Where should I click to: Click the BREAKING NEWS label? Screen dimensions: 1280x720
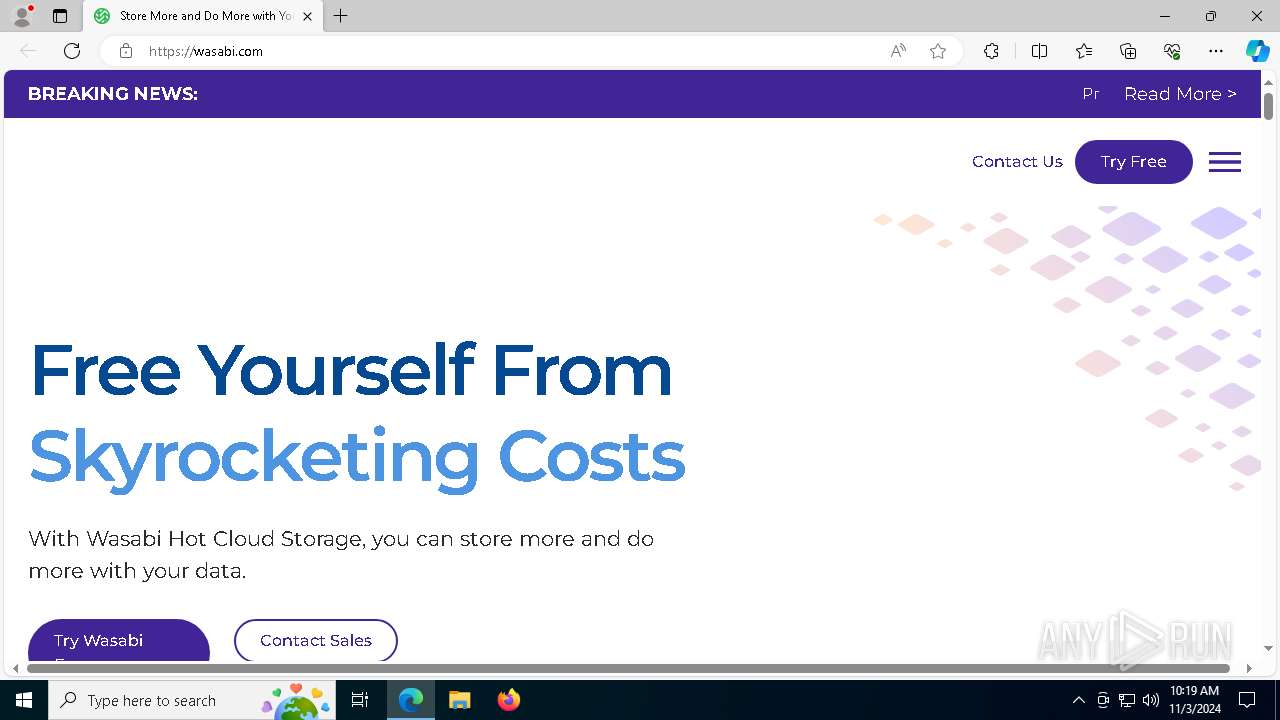[x=113, y=94]
